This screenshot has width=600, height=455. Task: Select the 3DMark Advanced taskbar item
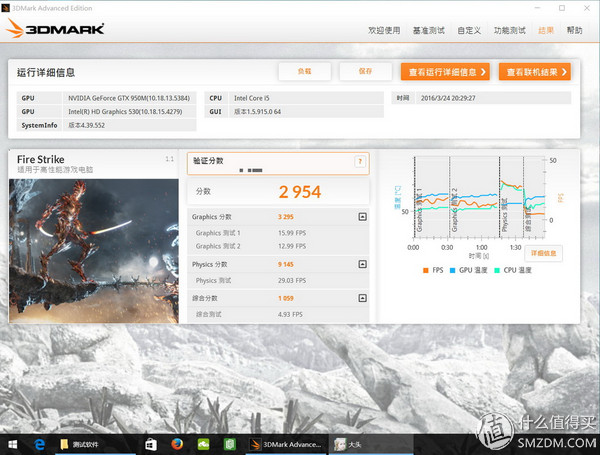click(x=286, y=444)
